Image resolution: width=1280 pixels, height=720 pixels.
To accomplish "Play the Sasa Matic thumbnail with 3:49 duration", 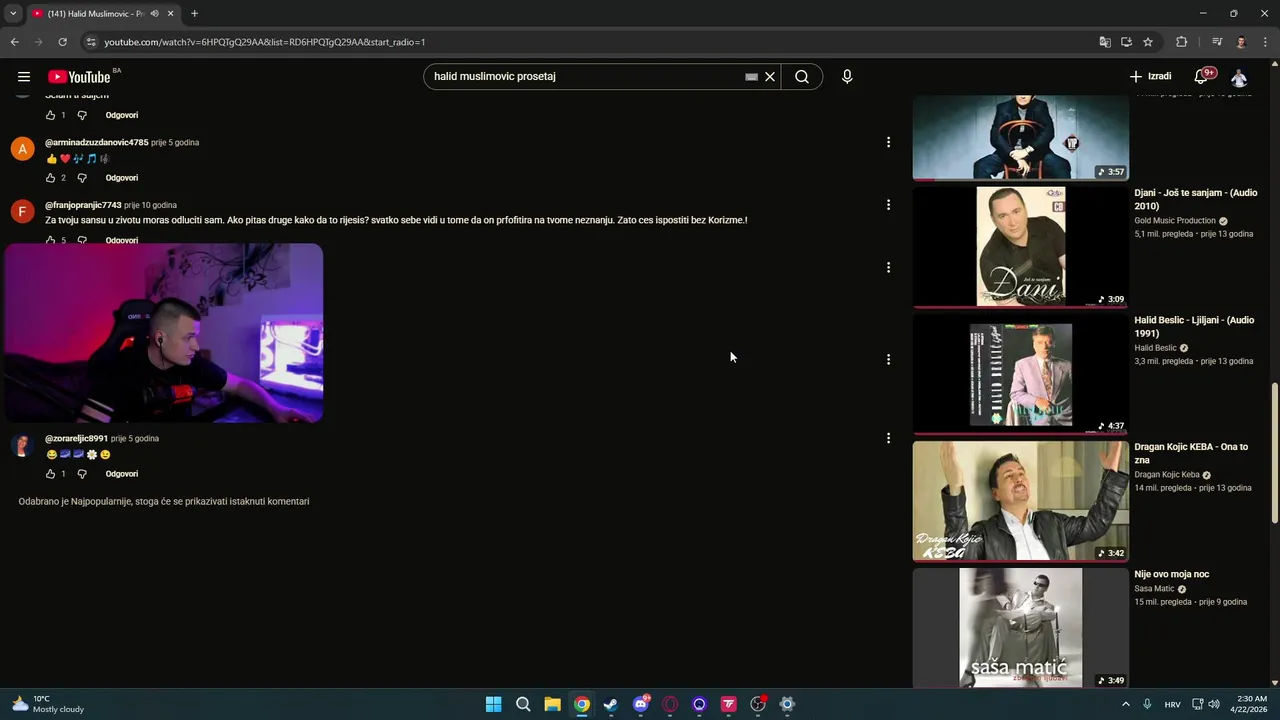I will click(1020, 628).
